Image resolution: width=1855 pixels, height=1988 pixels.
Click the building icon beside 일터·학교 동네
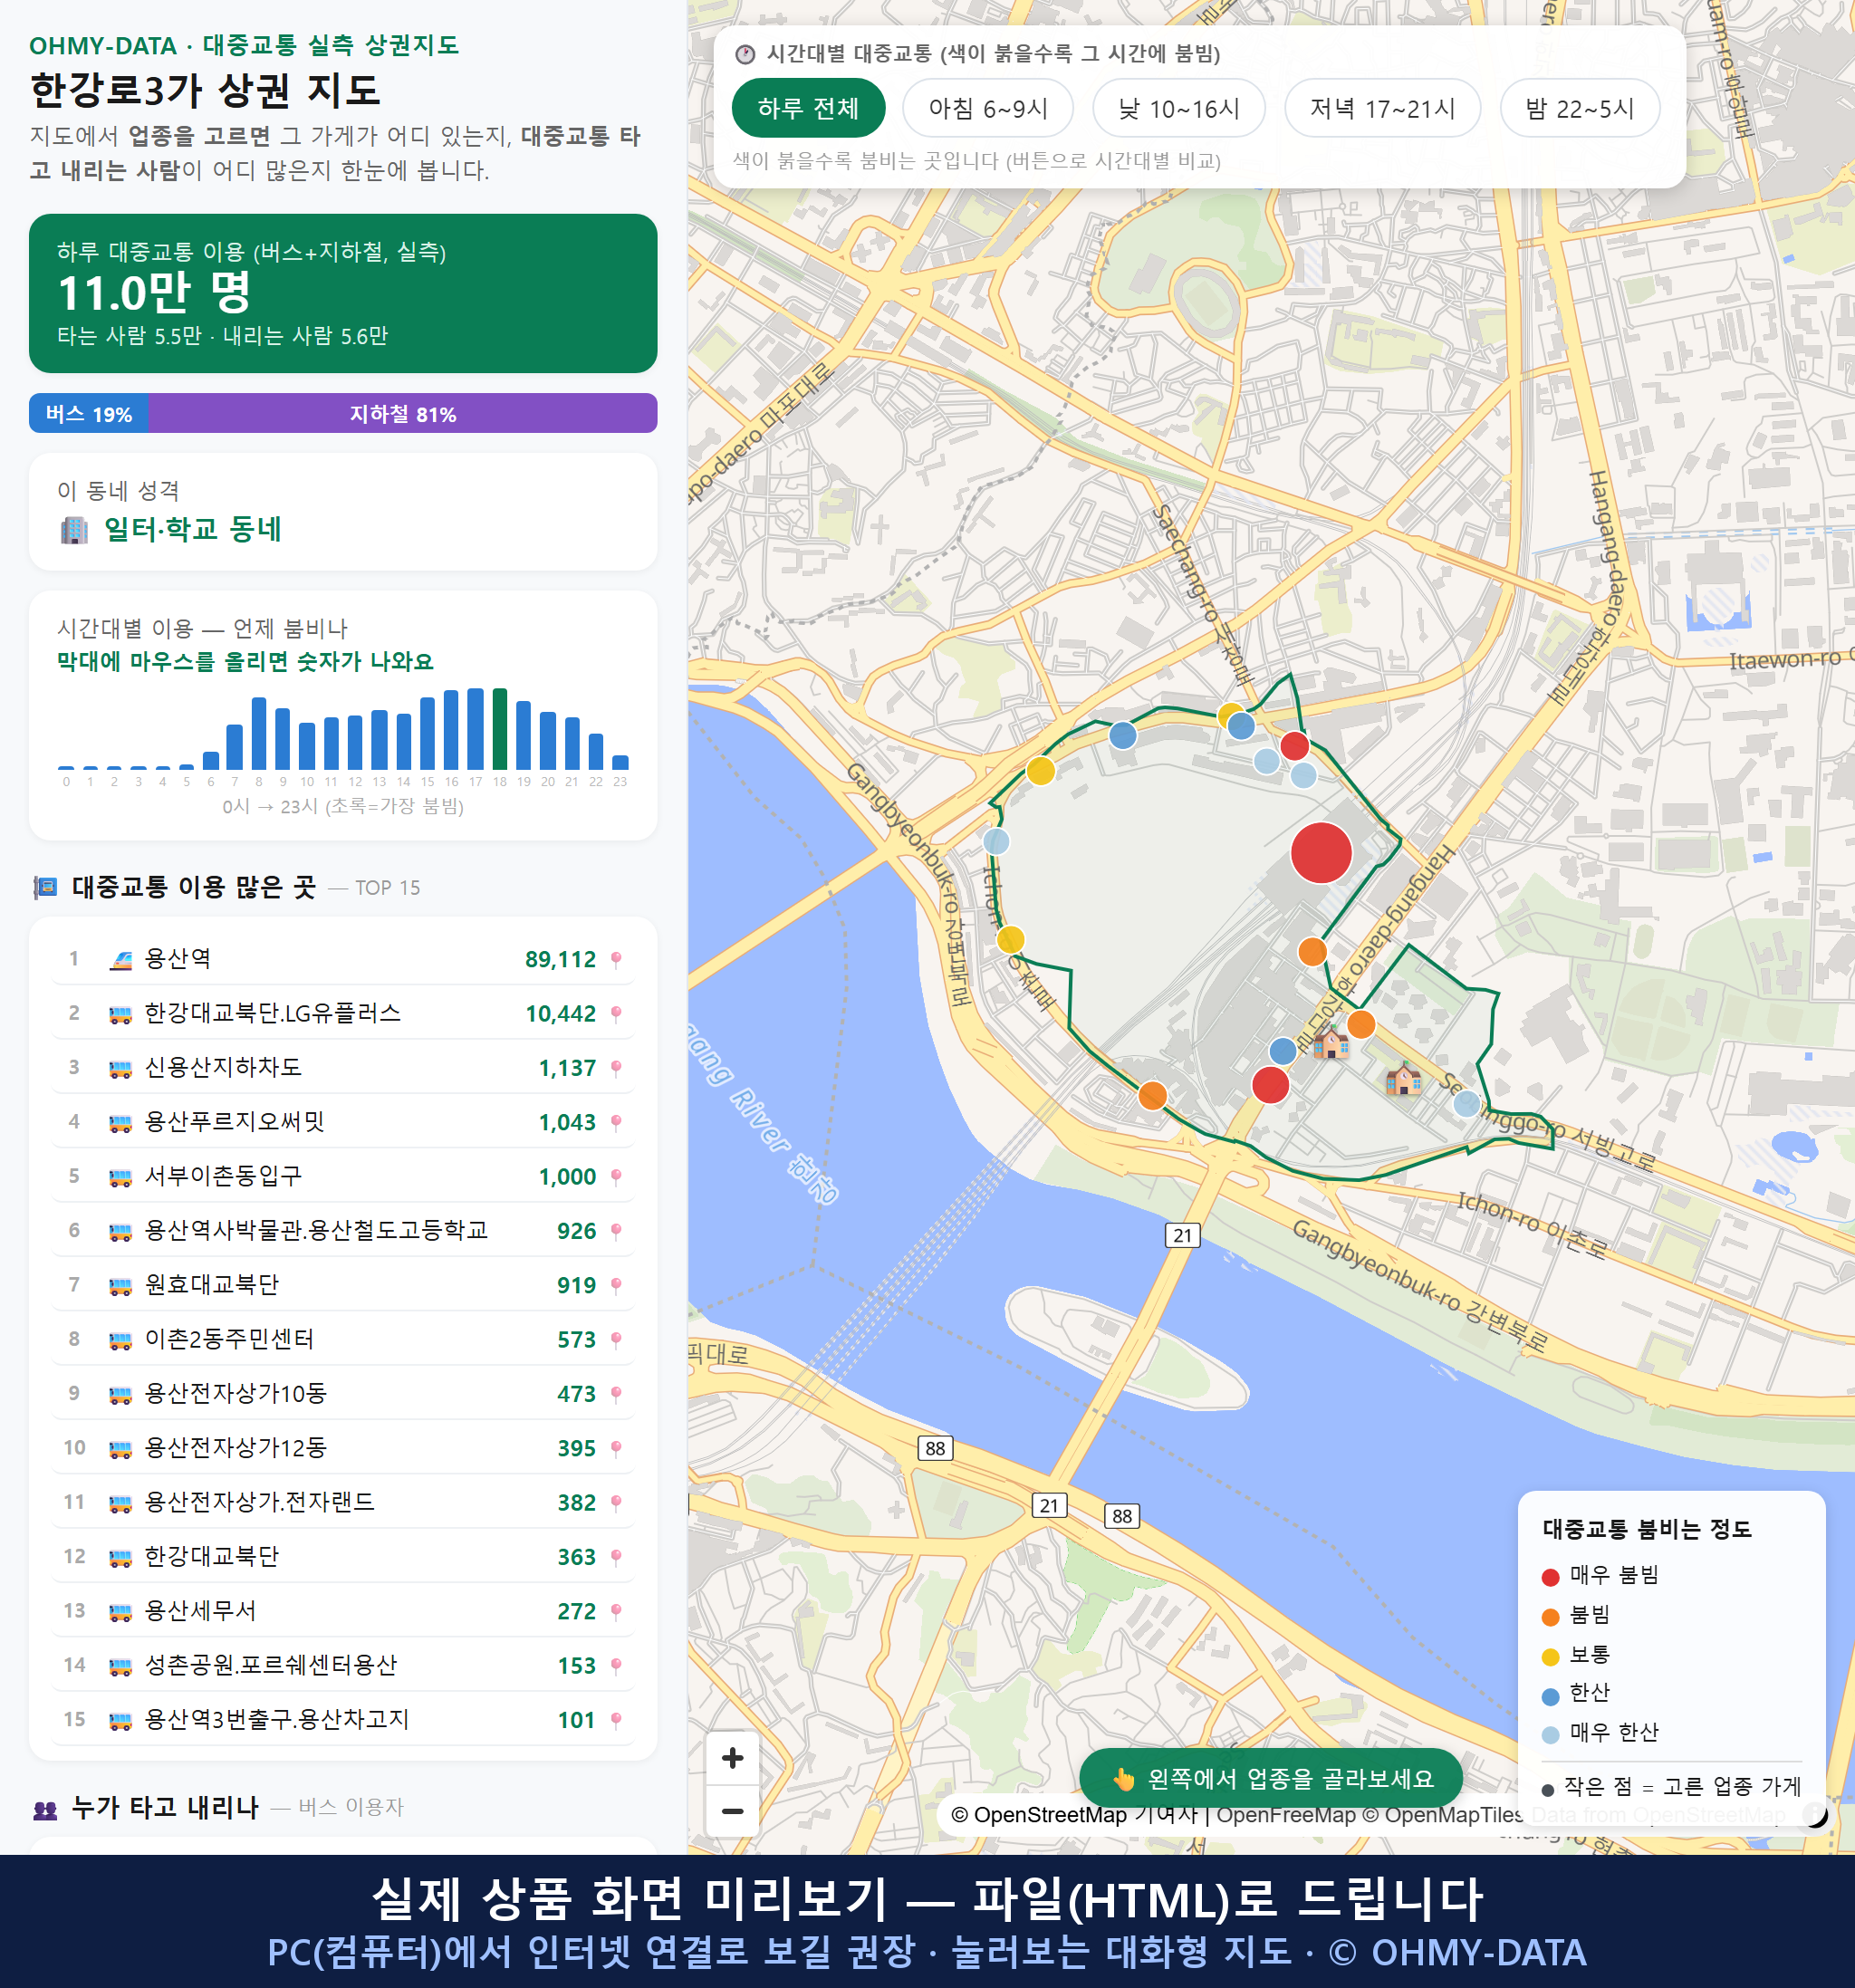tap(74, 530)
